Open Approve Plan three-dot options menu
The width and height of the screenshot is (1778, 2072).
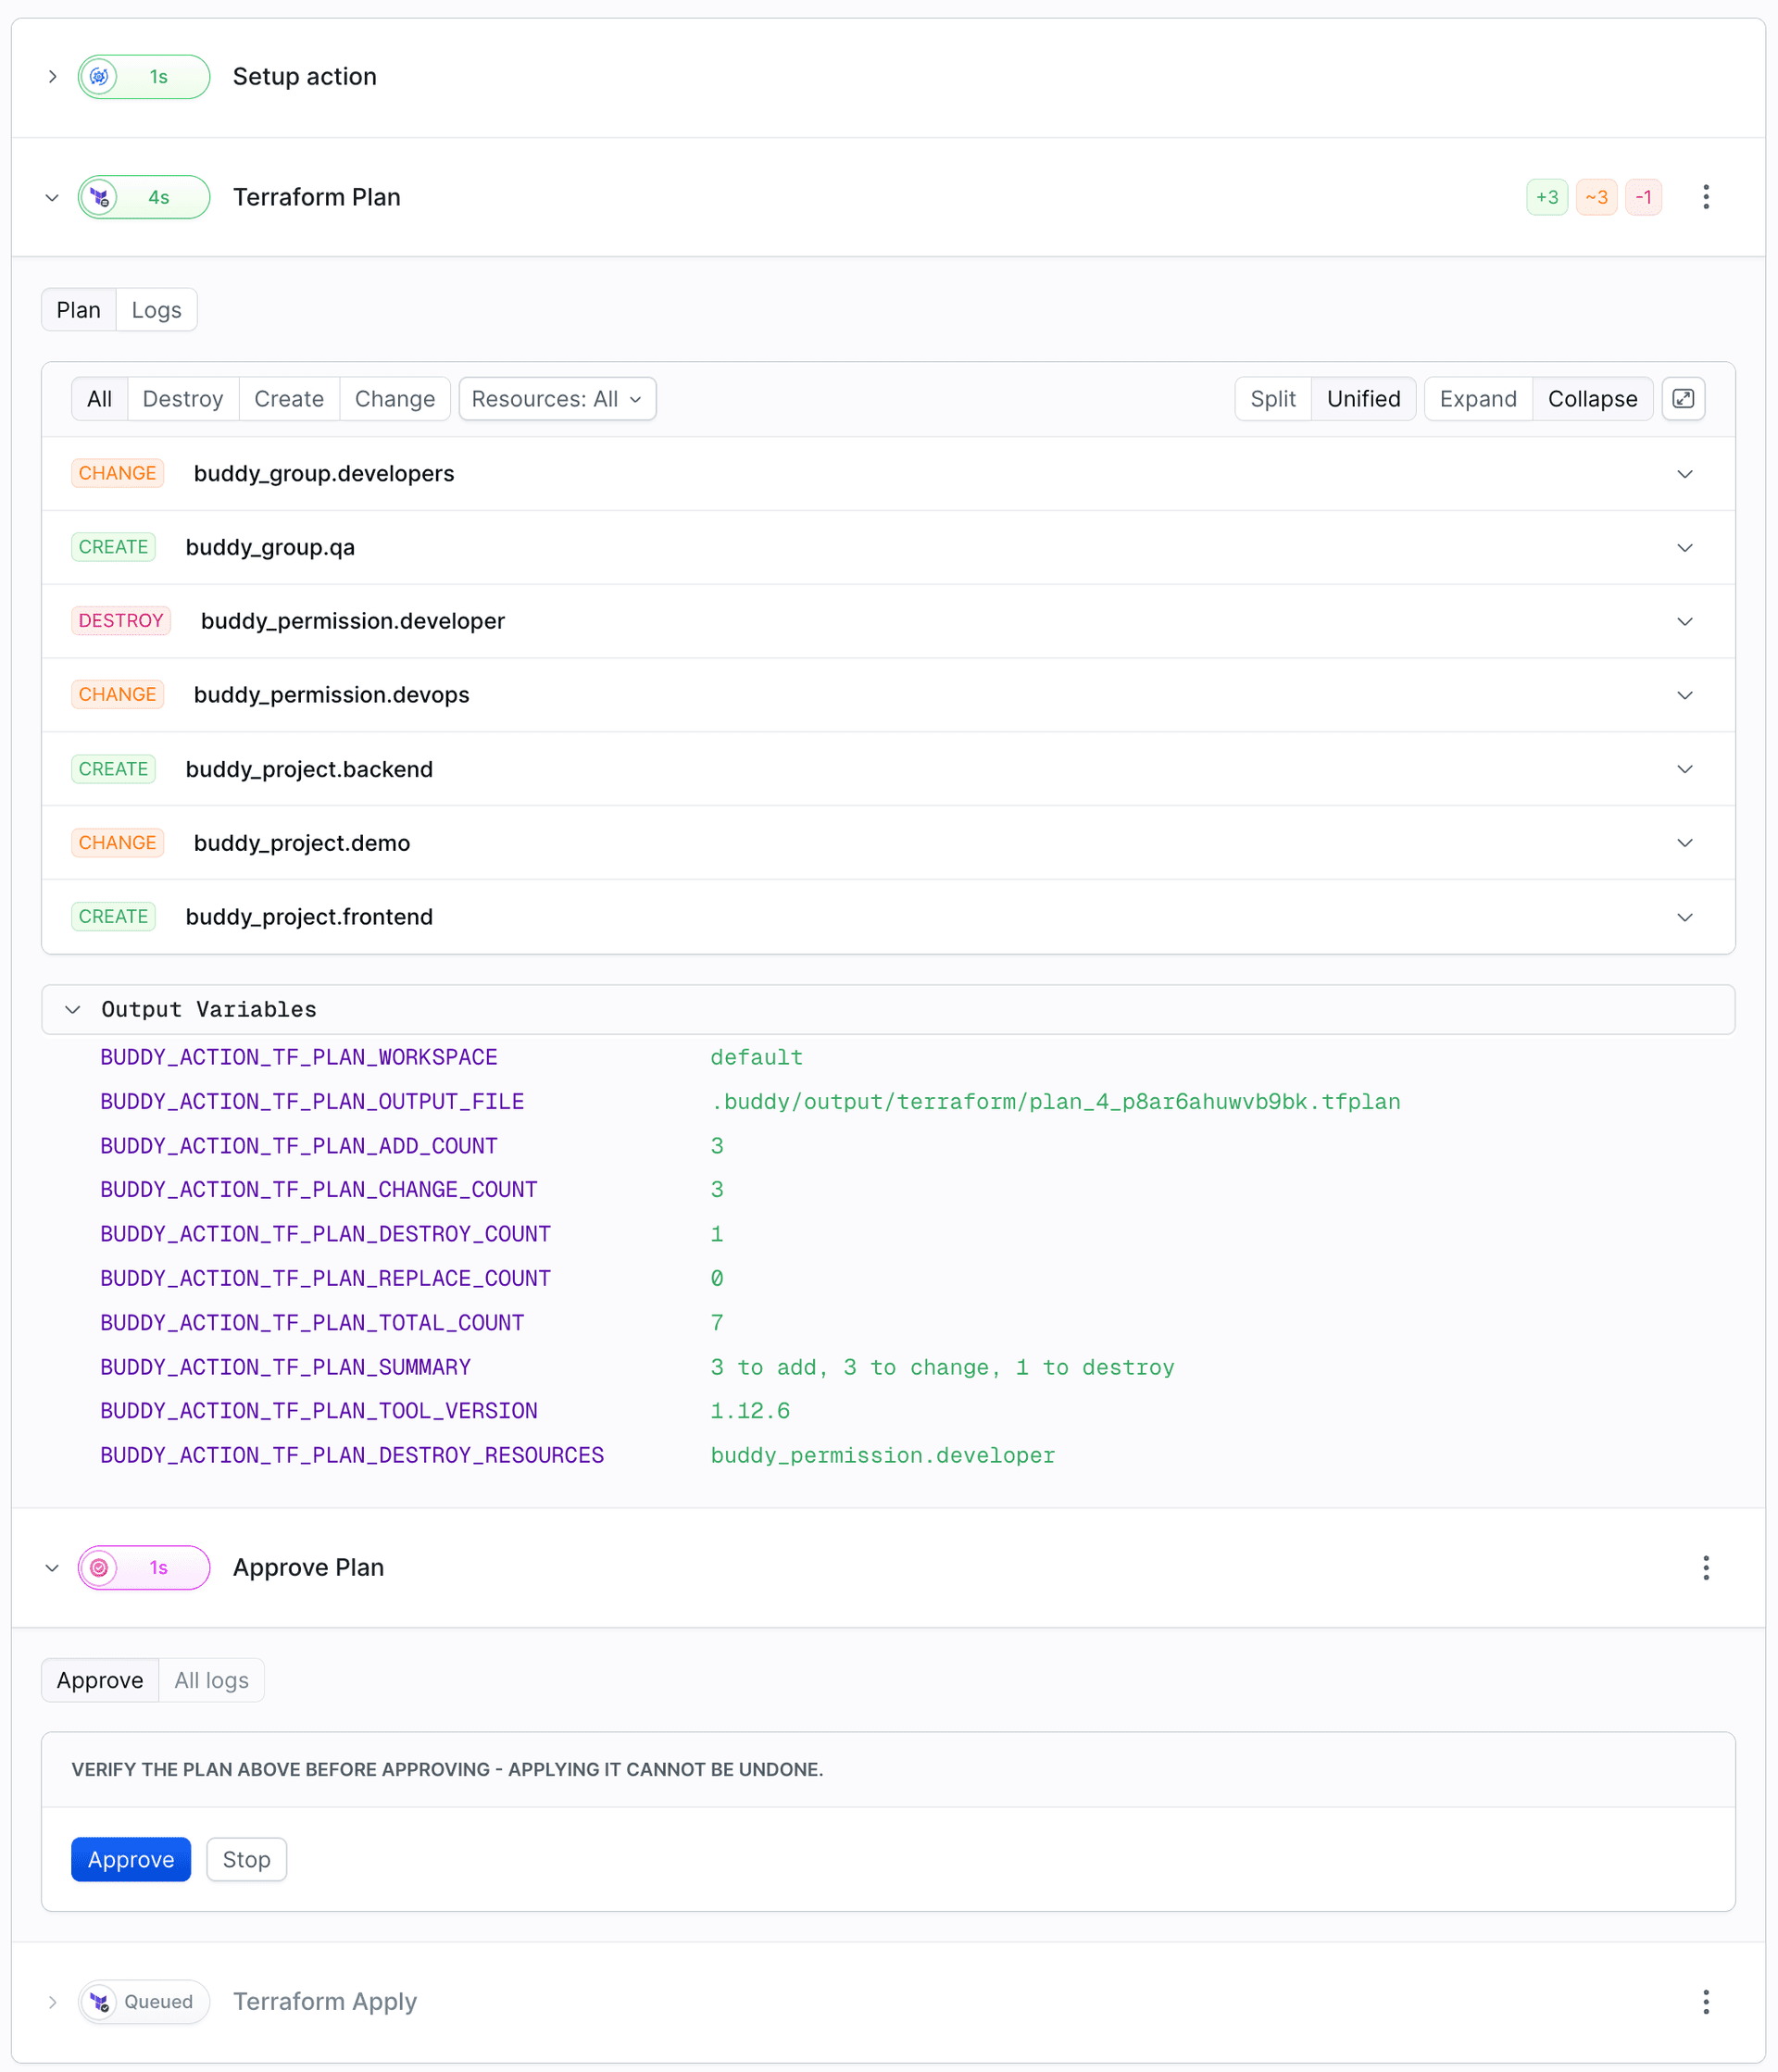click(x=1706, y=1567)
